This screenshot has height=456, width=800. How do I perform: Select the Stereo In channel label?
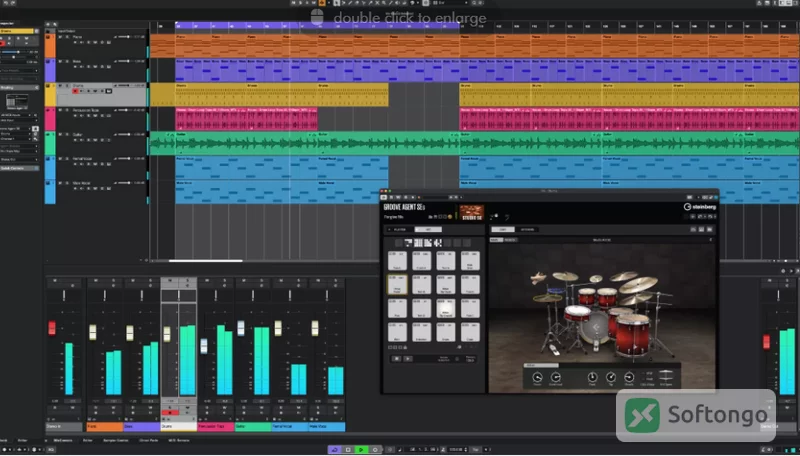pyautogui.click(x=64, y=426)
